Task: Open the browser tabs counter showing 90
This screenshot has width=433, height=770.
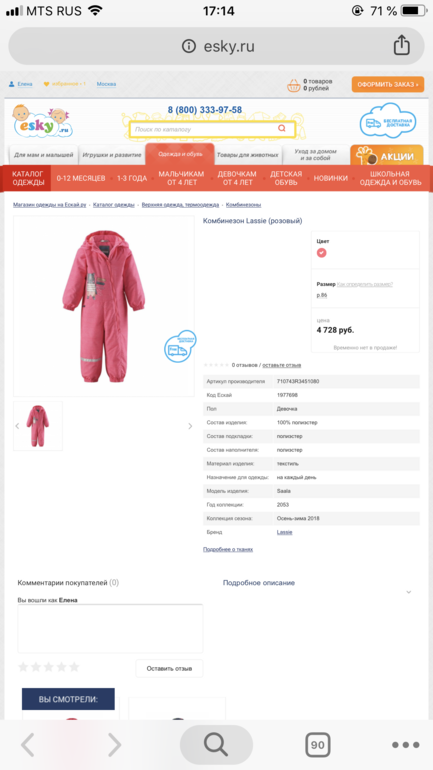Action: point(317,745)
